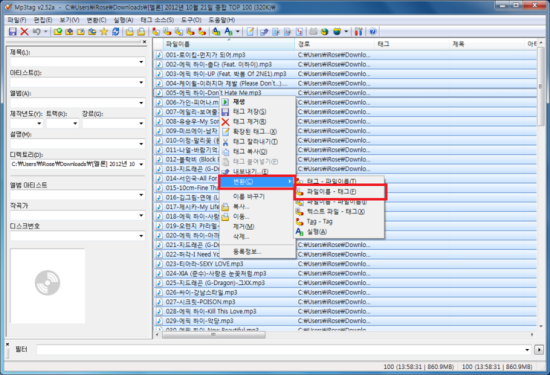This screenshot has height=375, width=550.
Task: Click the Save tag disk icon in toolbar
Action: click(x=13, y=32)
